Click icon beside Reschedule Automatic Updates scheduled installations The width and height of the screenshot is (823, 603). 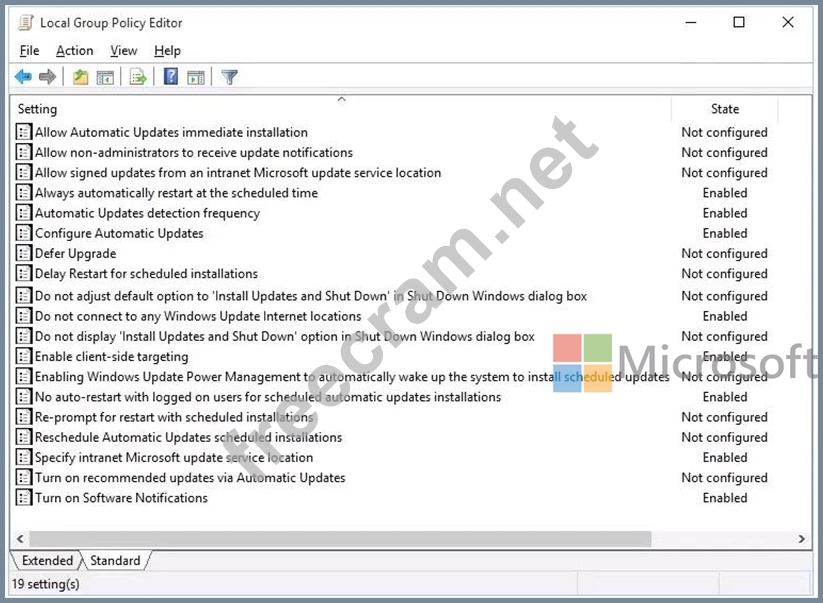(23, 437)
